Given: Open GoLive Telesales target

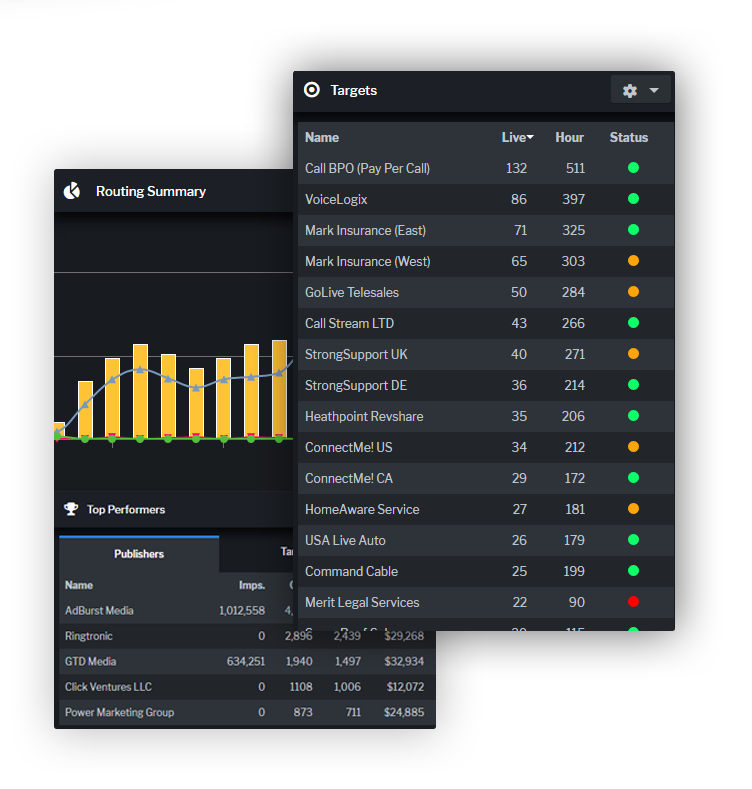Looking at the screenshot, I should [352, 292].
